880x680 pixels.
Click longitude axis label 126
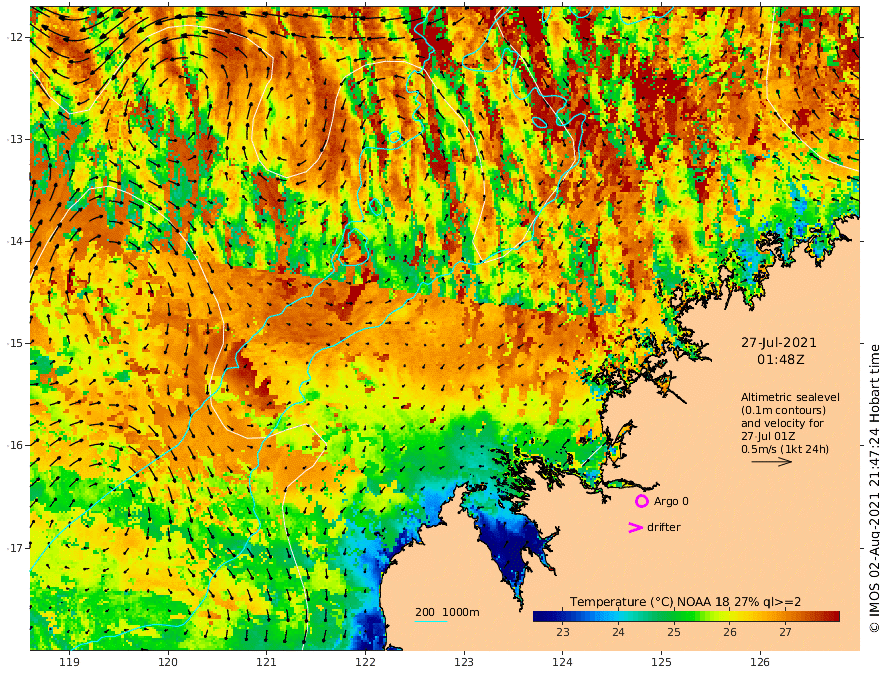coord(760,662)
